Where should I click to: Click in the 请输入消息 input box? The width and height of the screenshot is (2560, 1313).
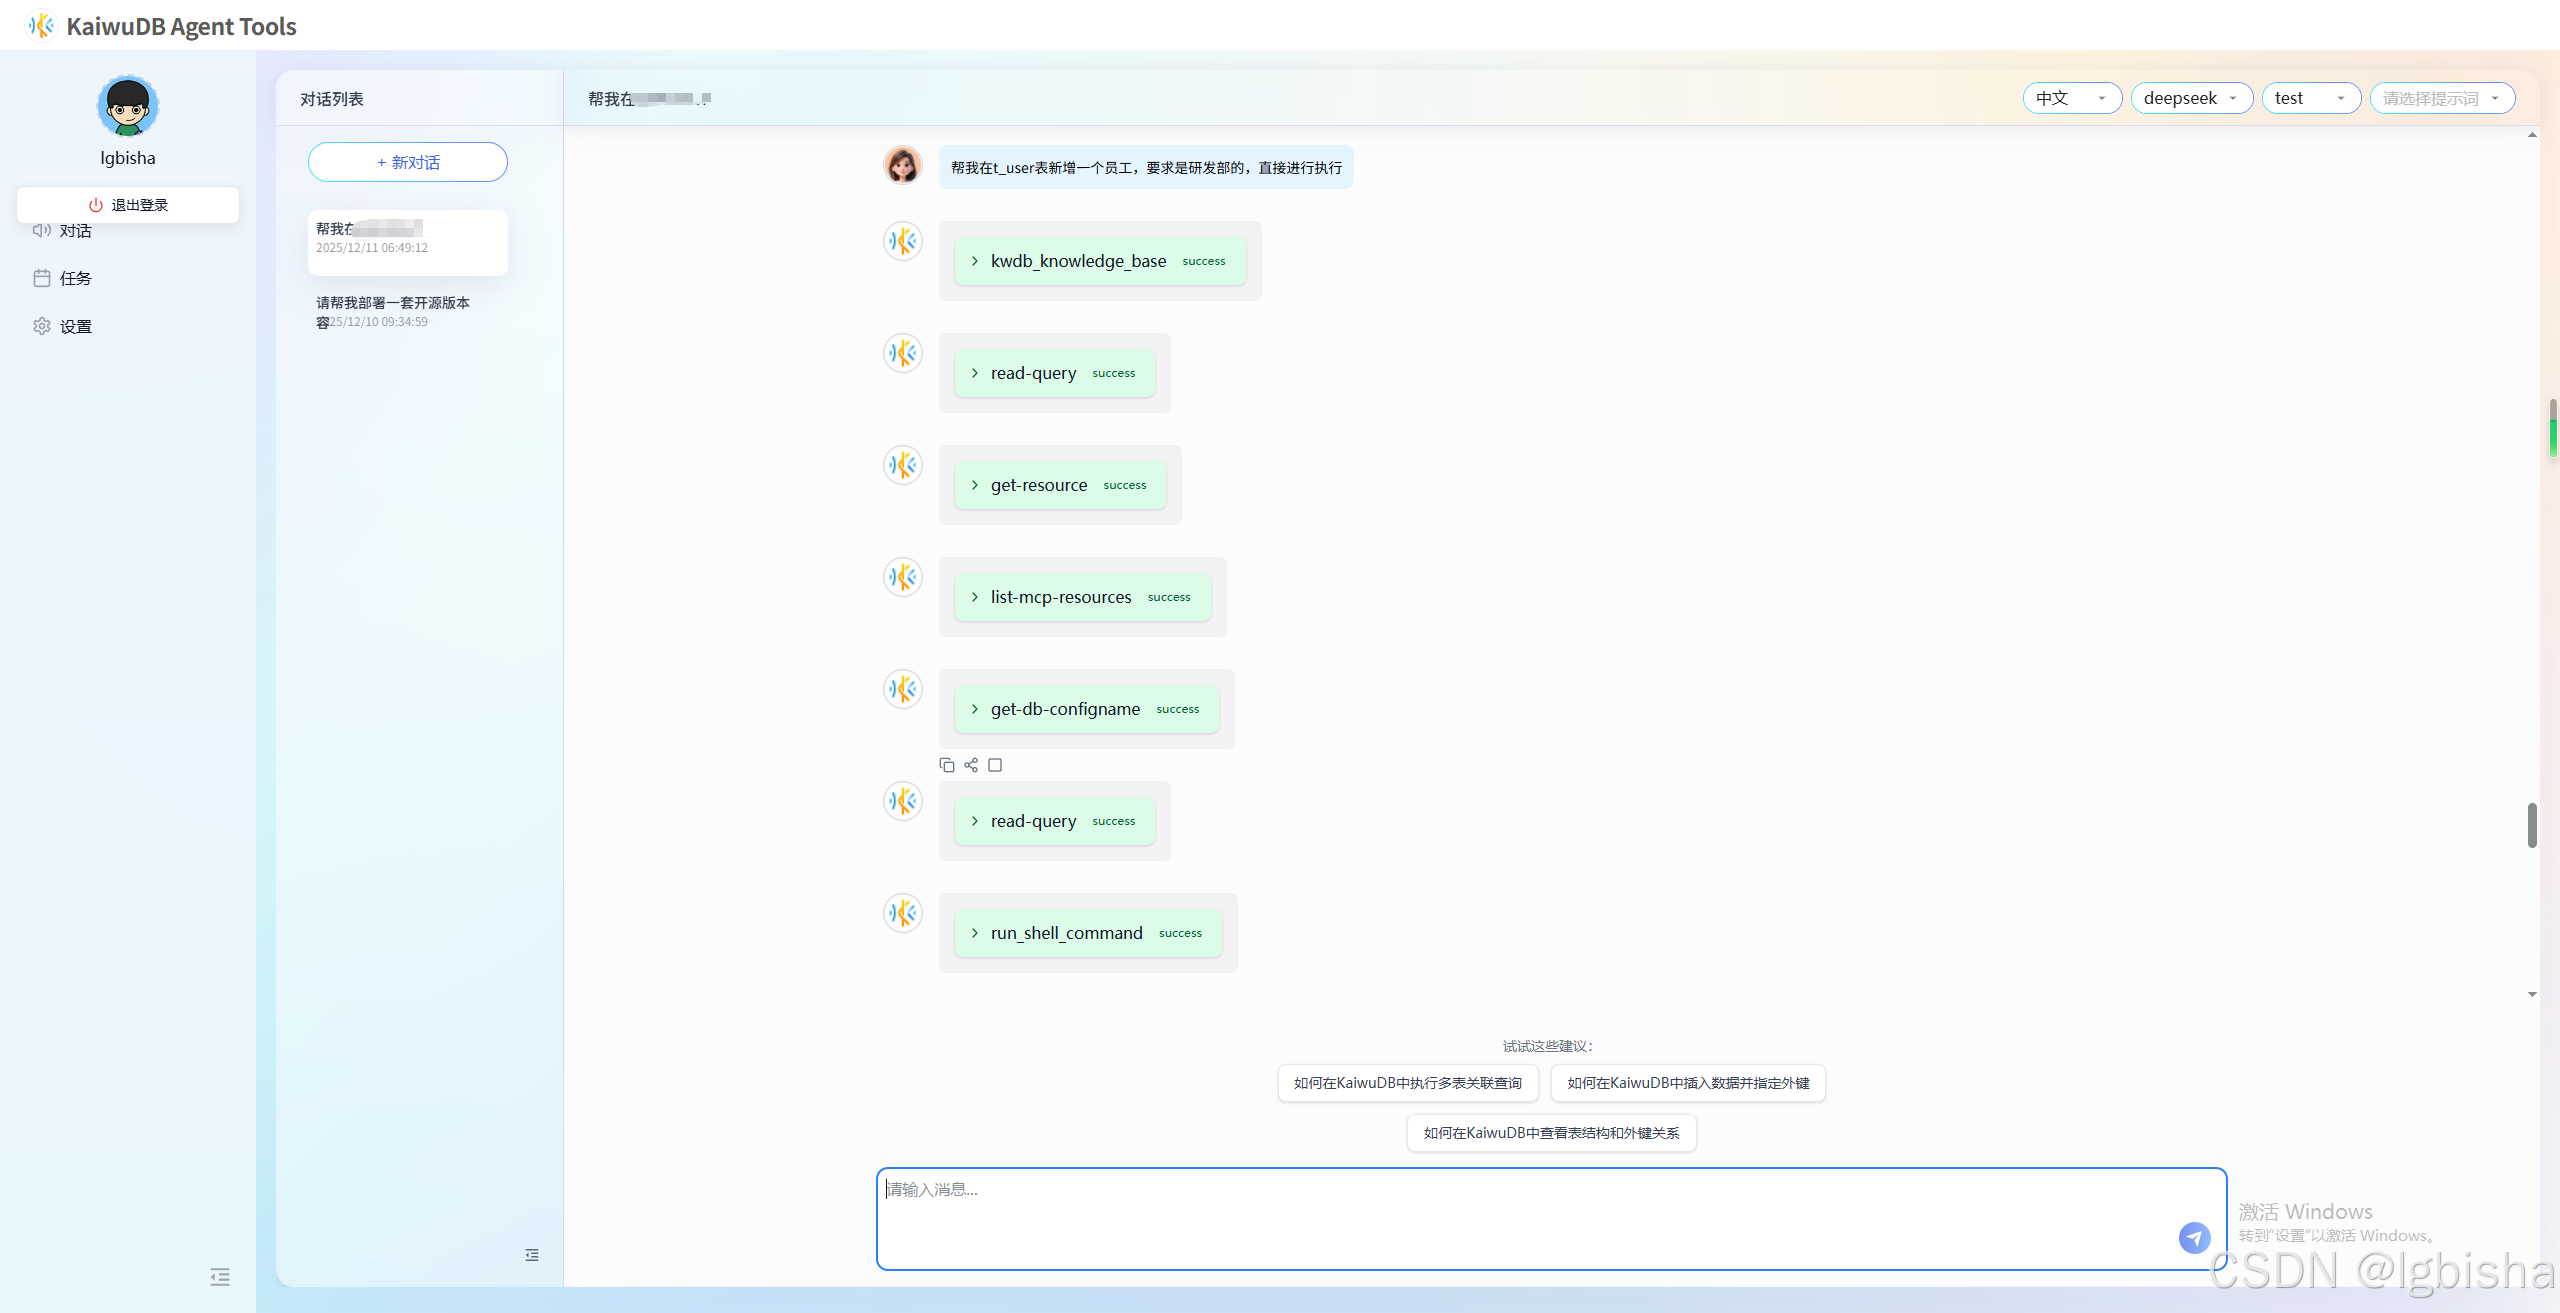pos(1500,1215)
